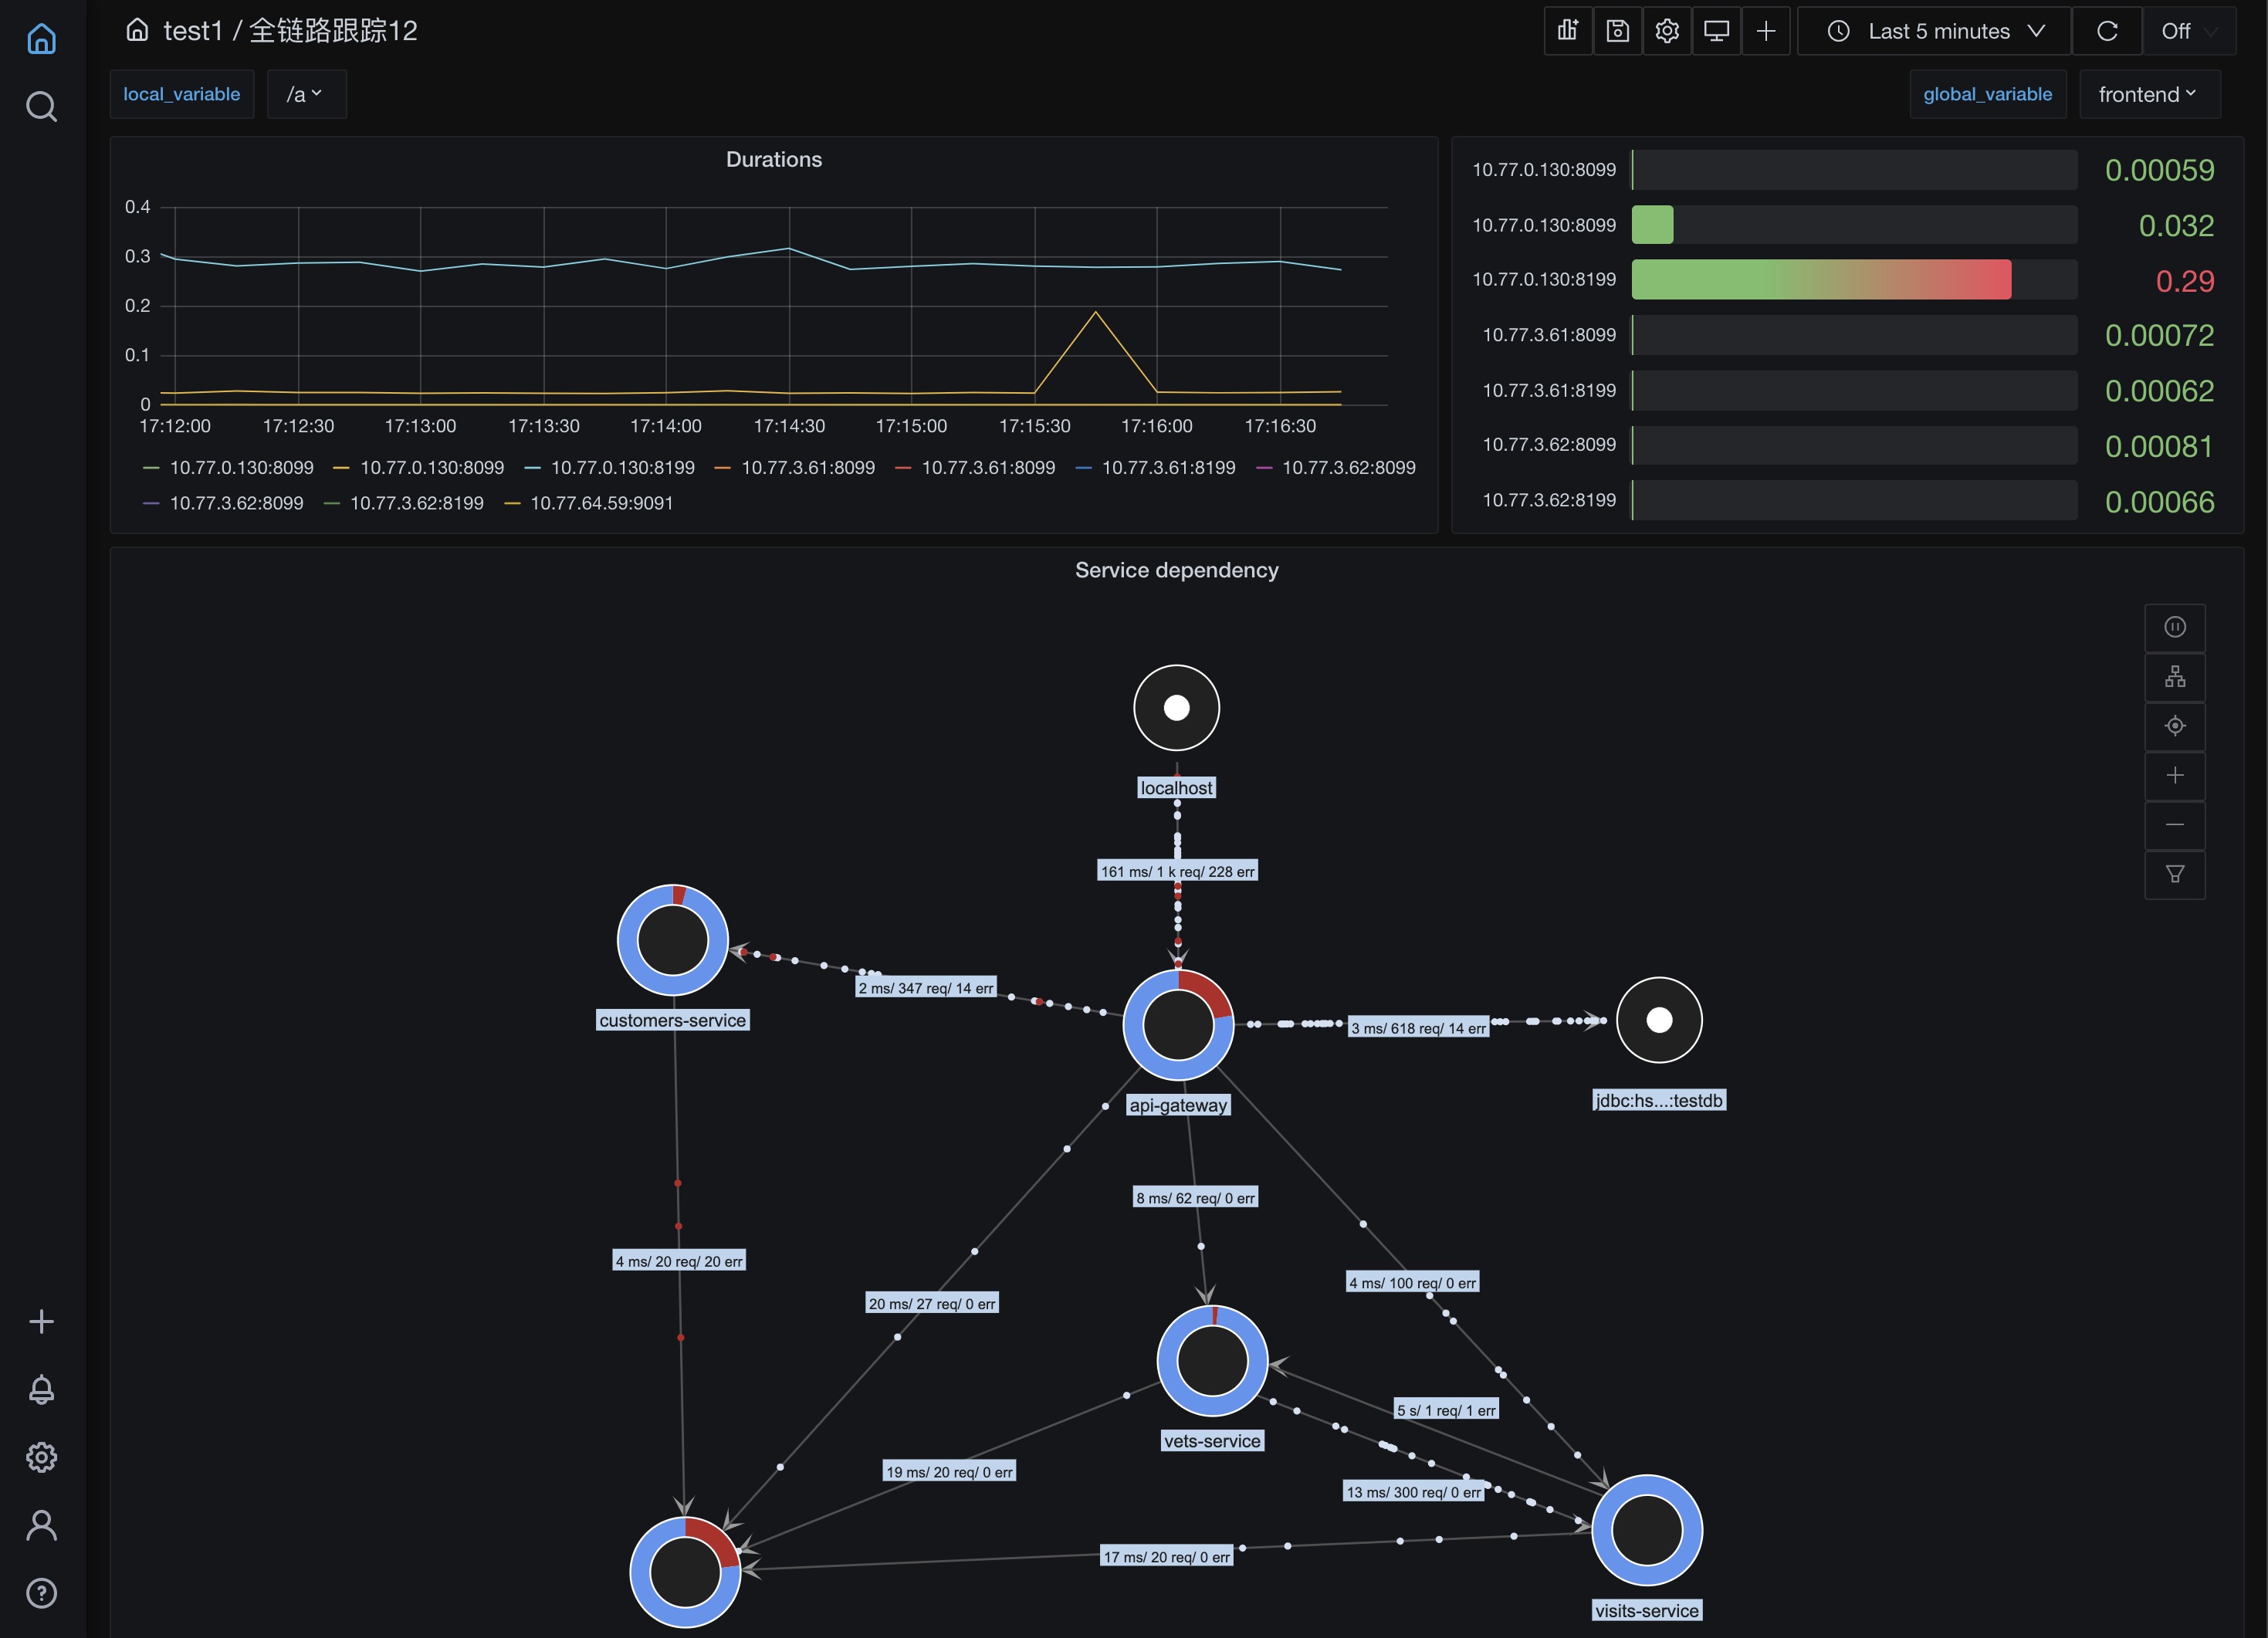Open dashboard settings gear in top toolbar
The height and width of the screenshot is (1638, 2268).
[x=1666, y=31]
